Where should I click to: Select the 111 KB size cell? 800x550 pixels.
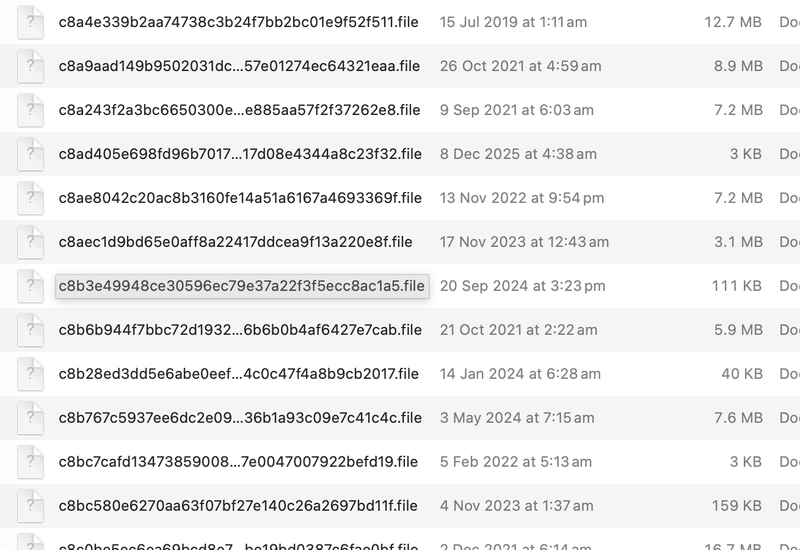tap(737, 286)
